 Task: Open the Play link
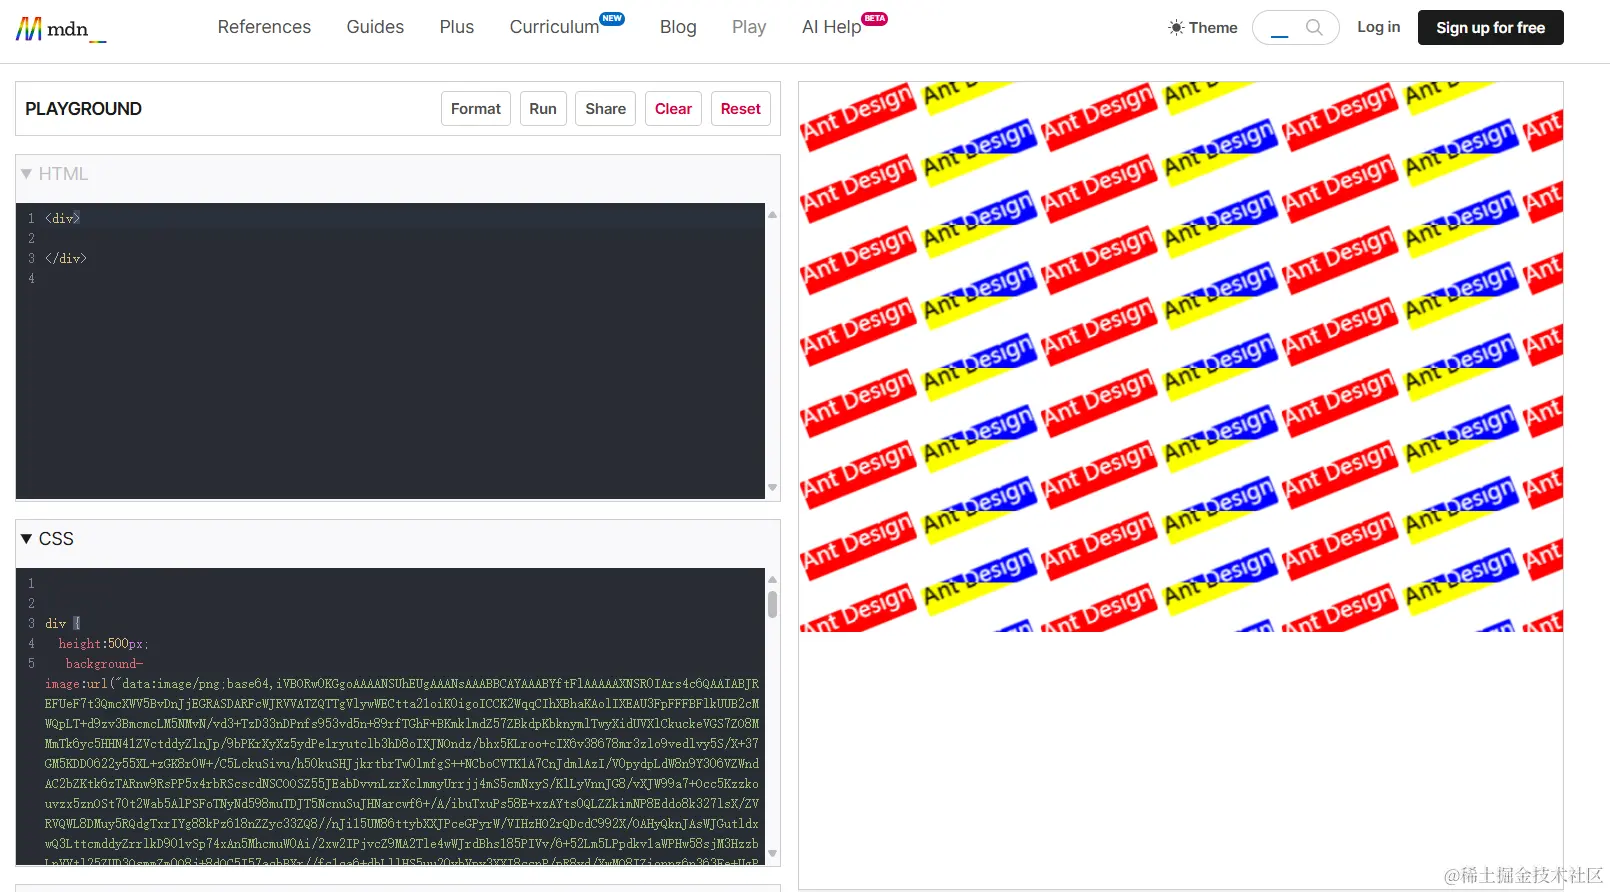[749, 27]
